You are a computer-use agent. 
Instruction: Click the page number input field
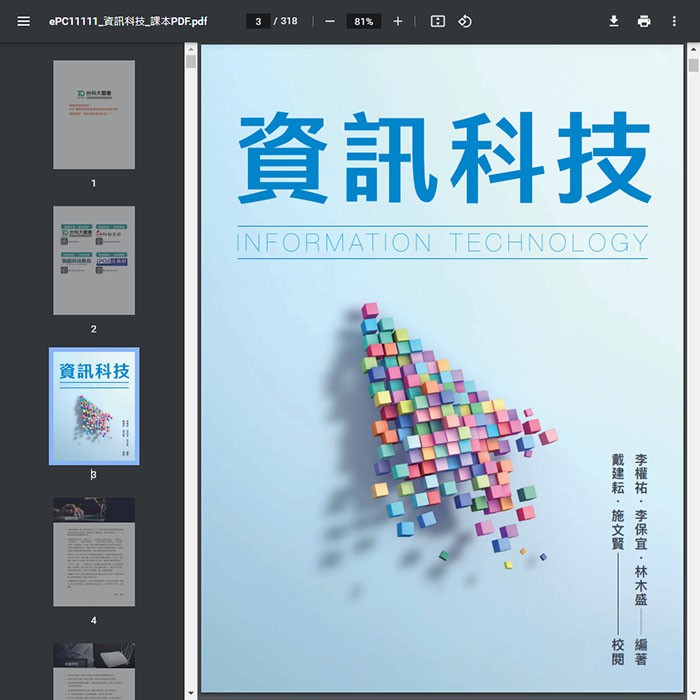click(x=258, y=21)
